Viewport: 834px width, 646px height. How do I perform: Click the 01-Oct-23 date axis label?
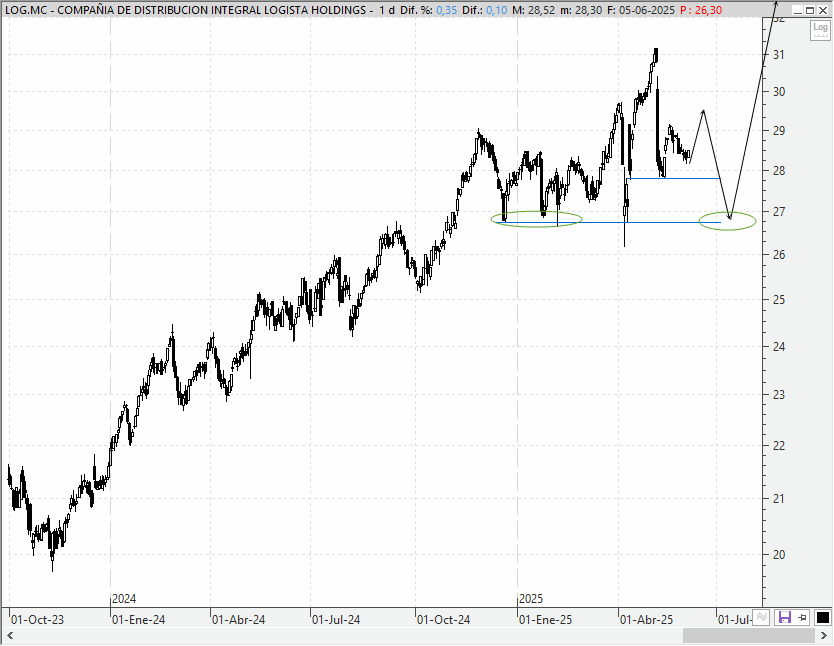point(37,619)
